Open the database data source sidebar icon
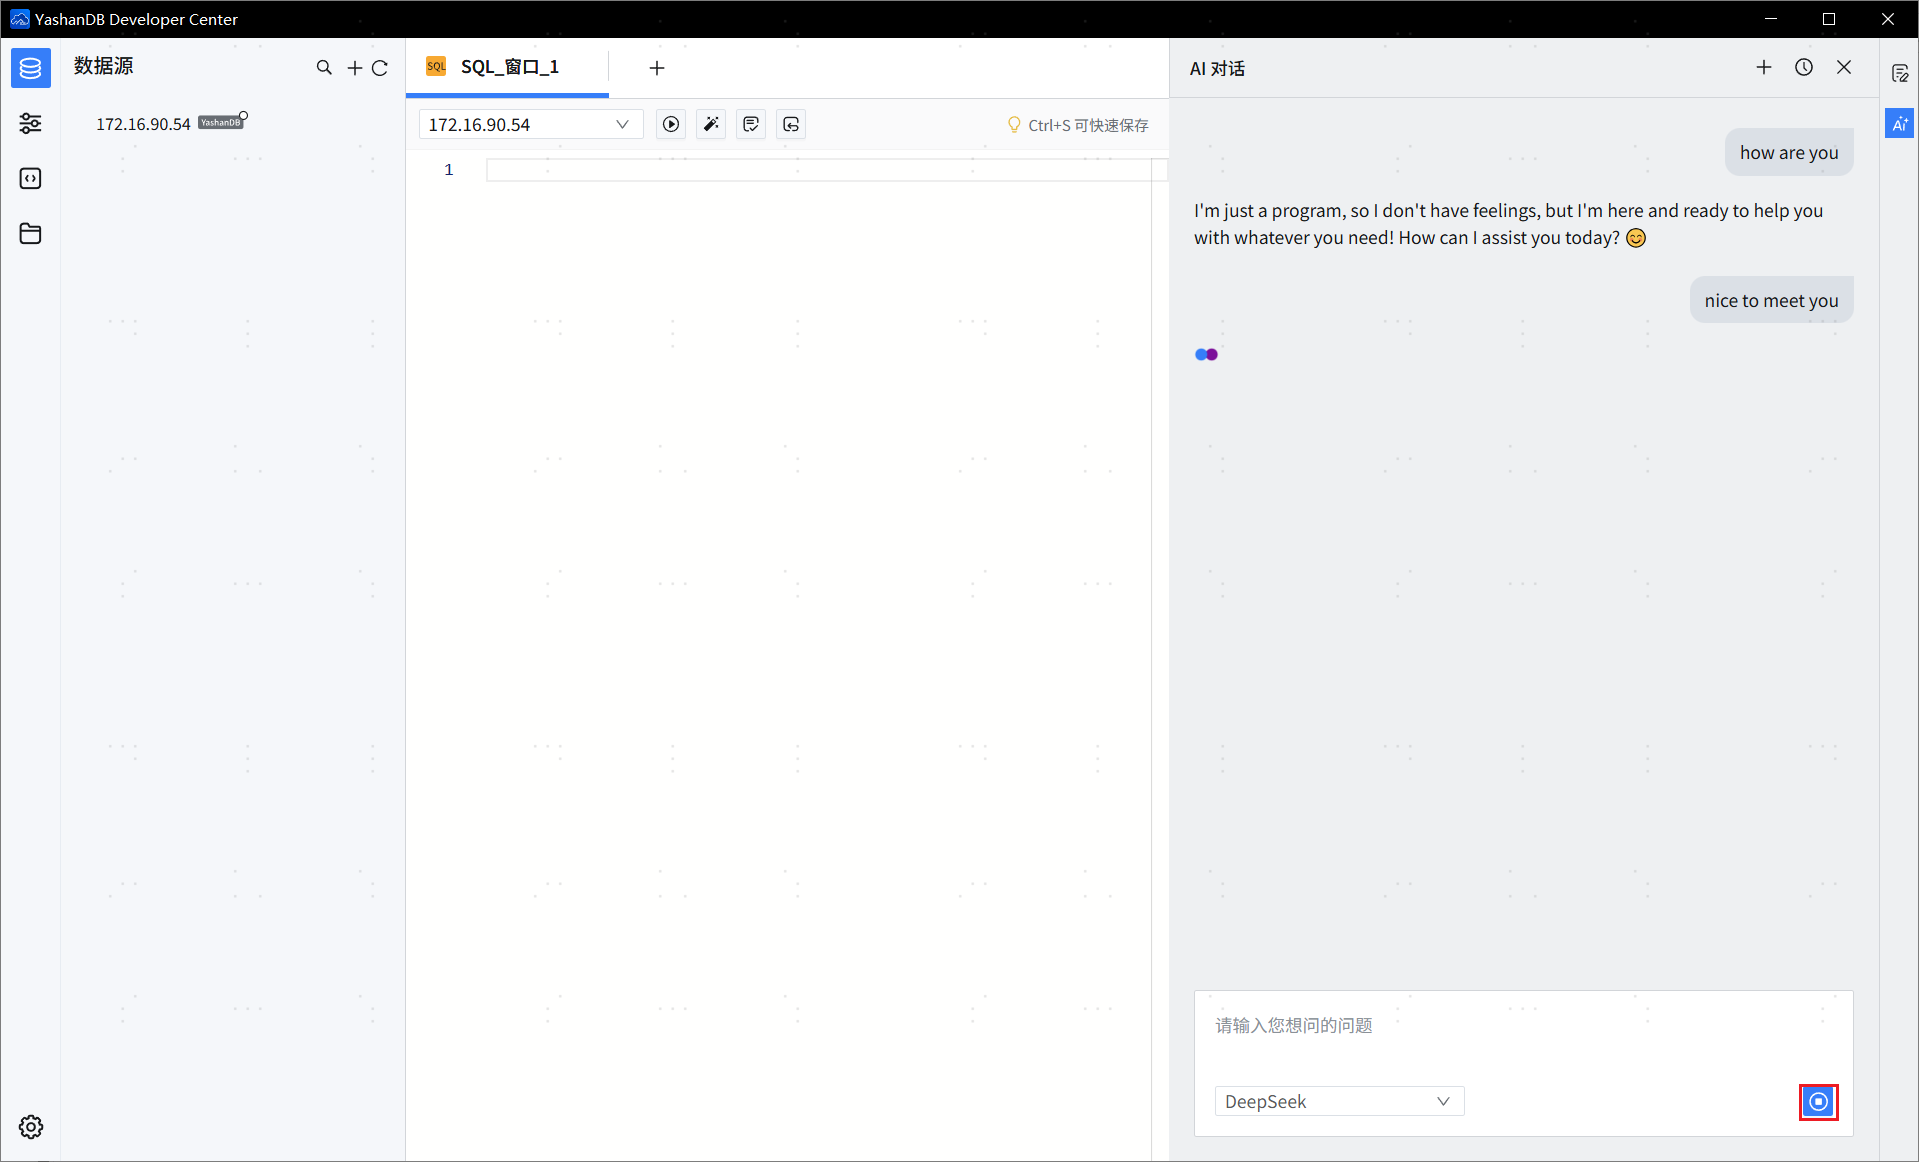 [x=30, y=68]
